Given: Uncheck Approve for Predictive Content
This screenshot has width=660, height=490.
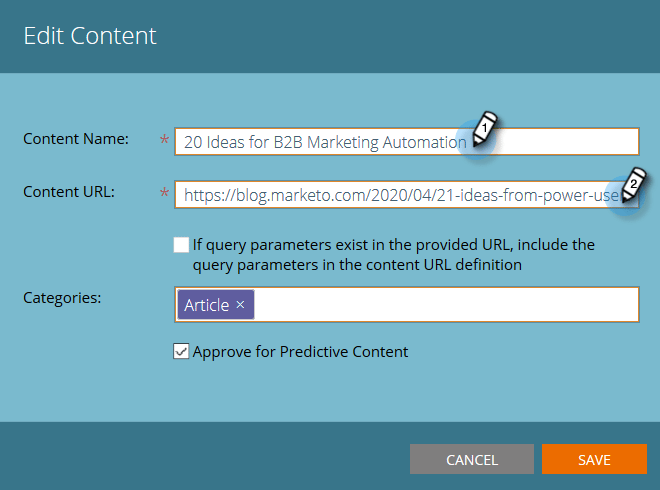Looking at the screenshot, I should tap(180, 351).
